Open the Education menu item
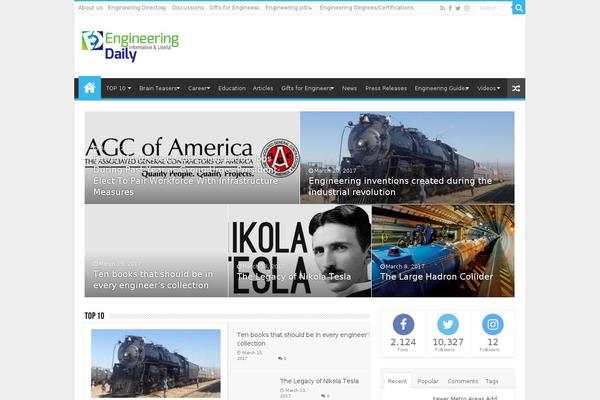This screenshot has height=400, width=600. (x=232, y=88)
